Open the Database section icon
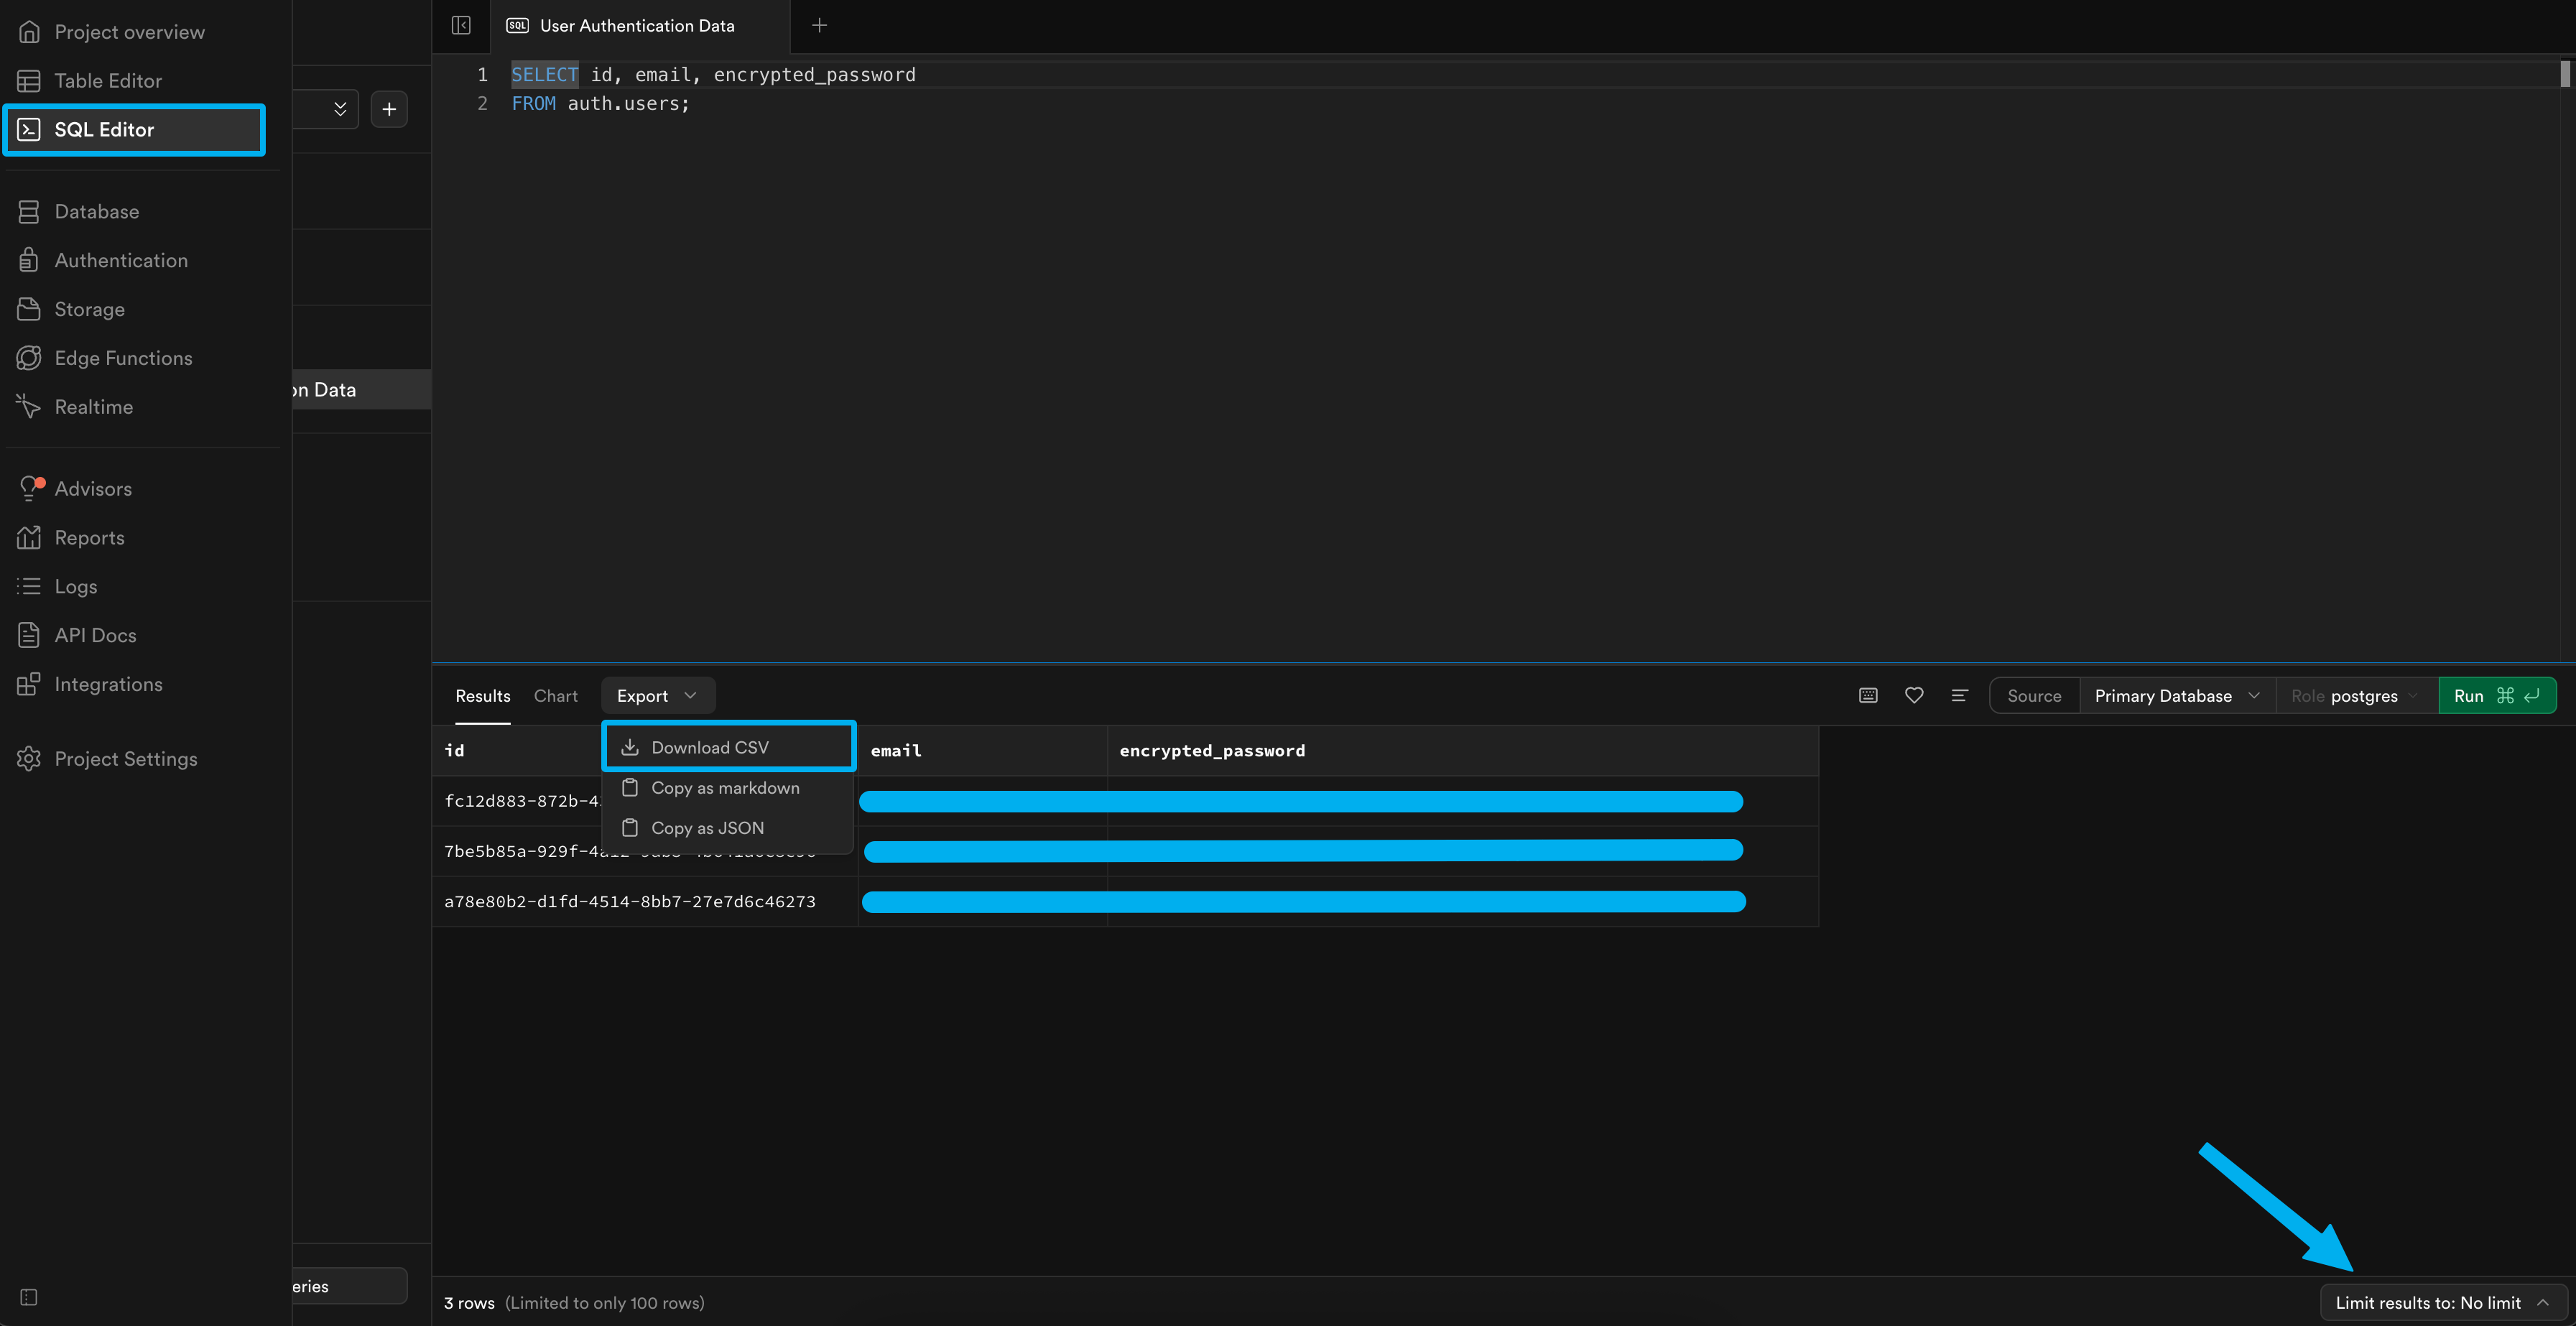This screenshot has height=1326, width=2576. [29, 212]
